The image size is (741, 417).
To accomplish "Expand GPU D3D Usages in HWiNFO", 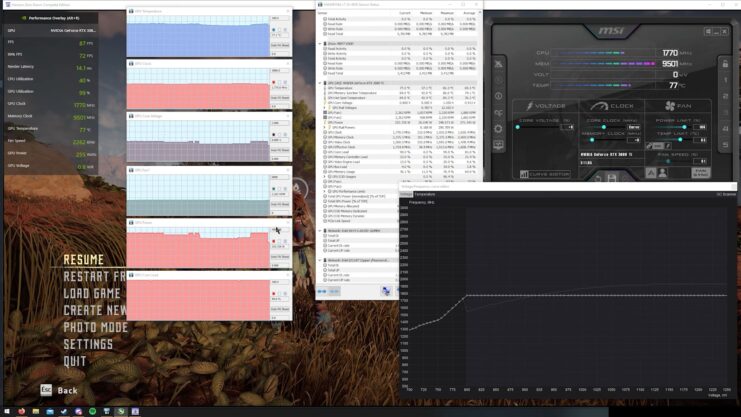I will pos(325,176).
